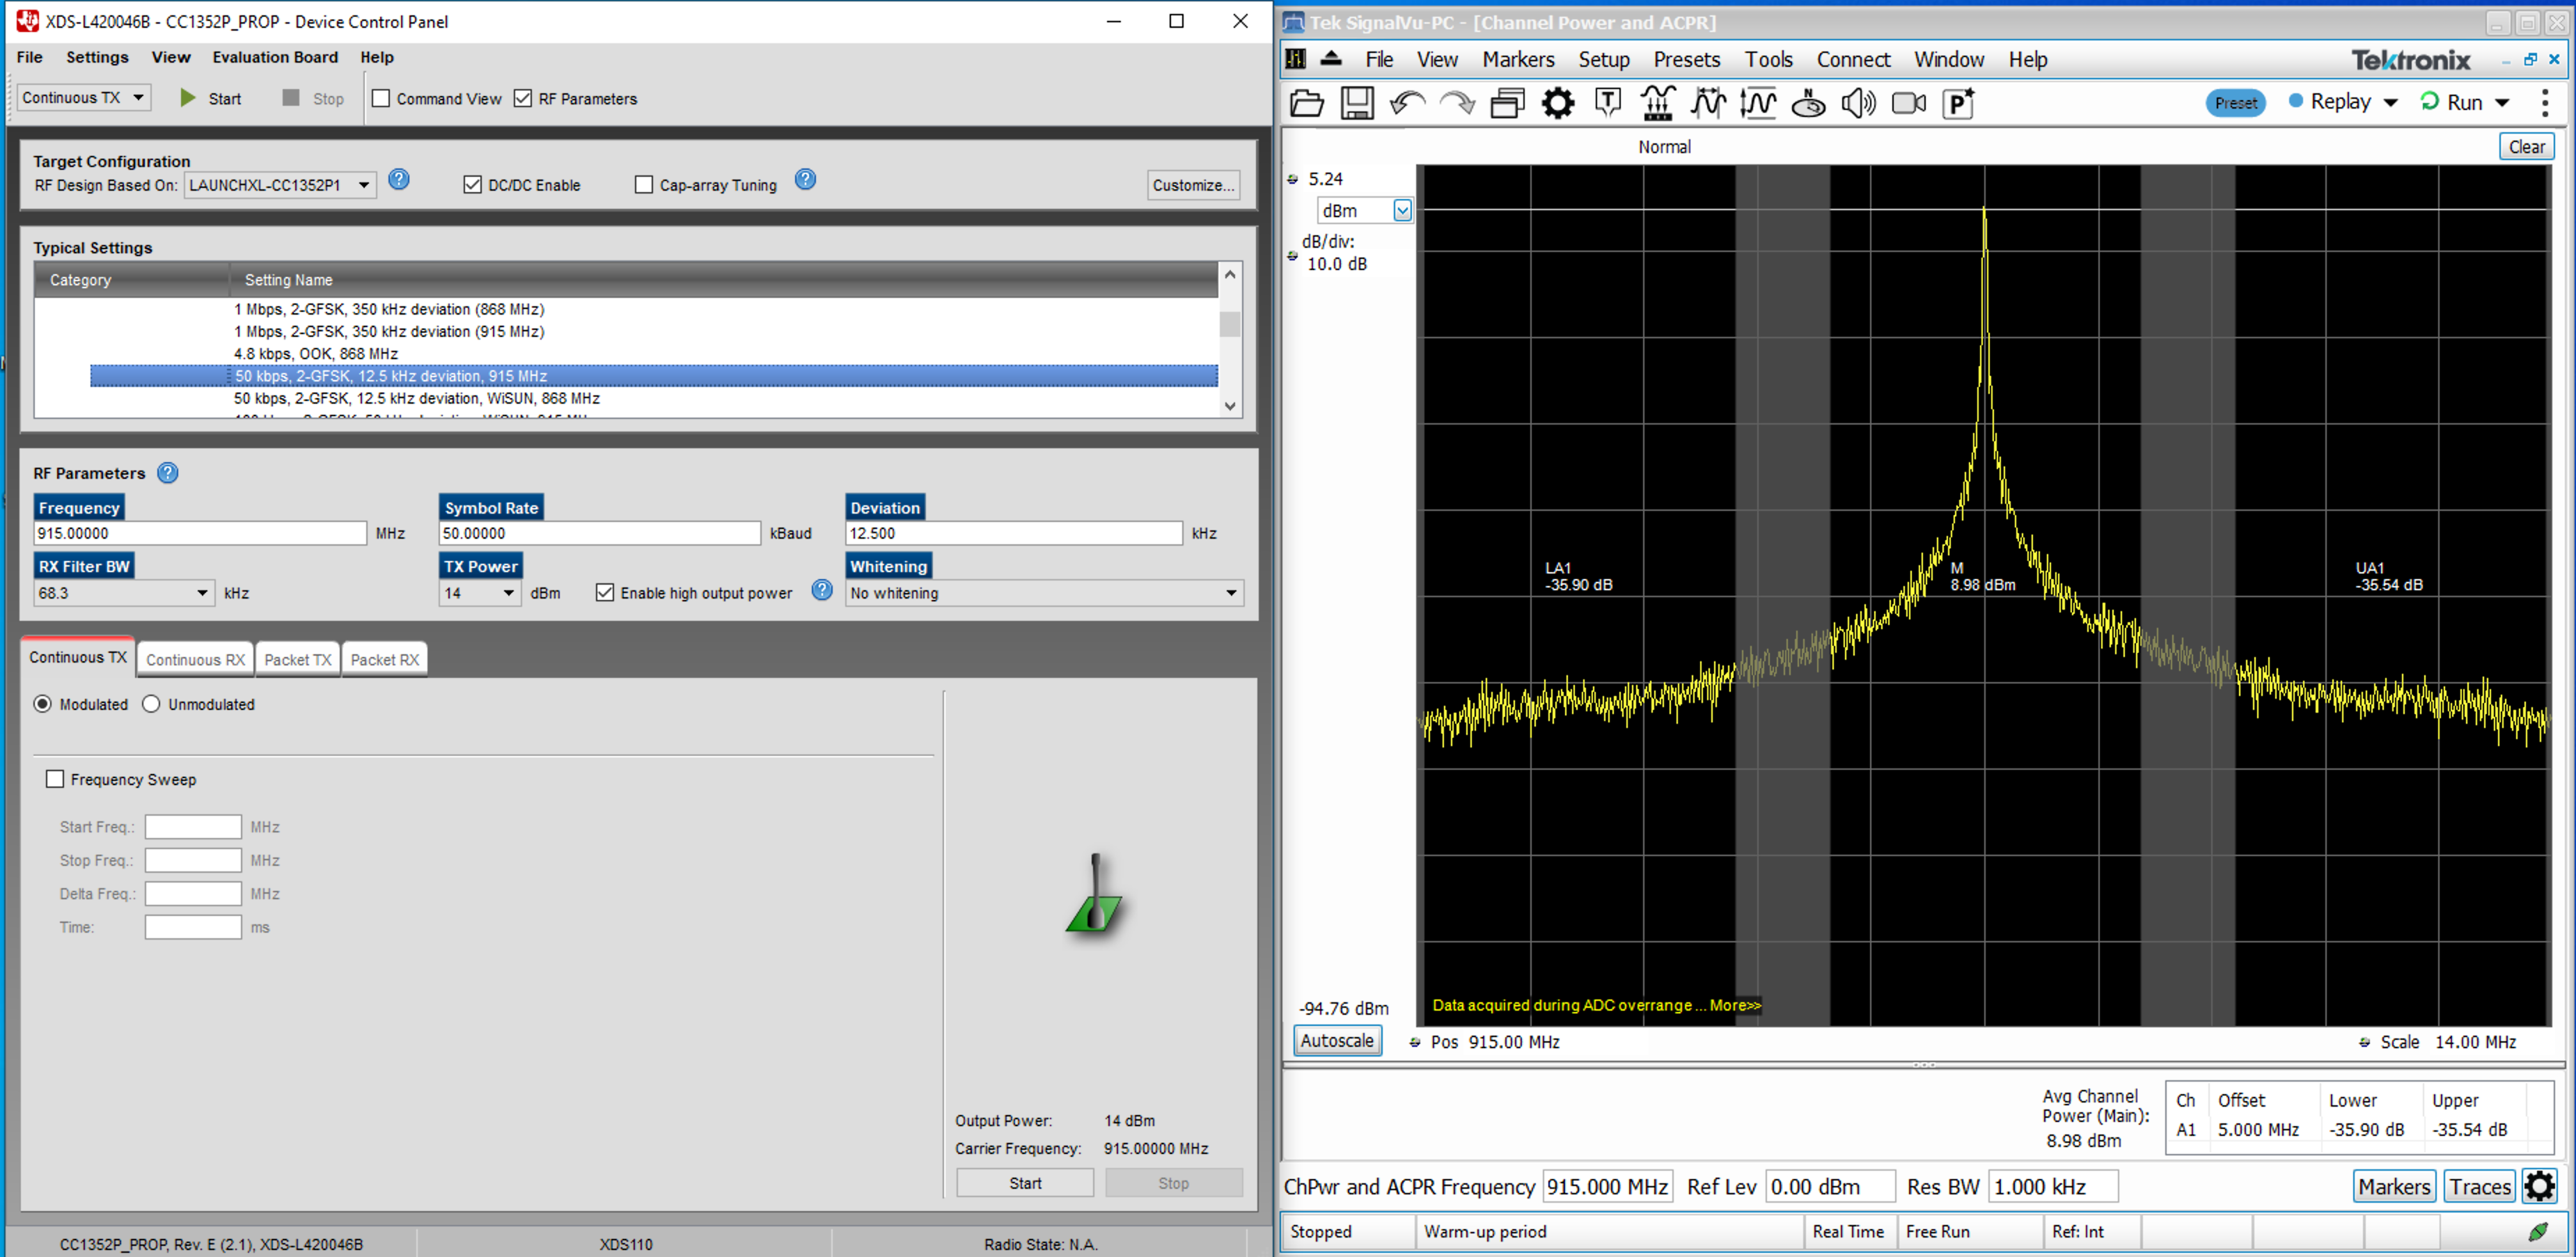Image resolution: width=2576 pixels, height=1257 pixels.
Task: Open the Evaluation Board menu
Action: [x=275, y=57]
